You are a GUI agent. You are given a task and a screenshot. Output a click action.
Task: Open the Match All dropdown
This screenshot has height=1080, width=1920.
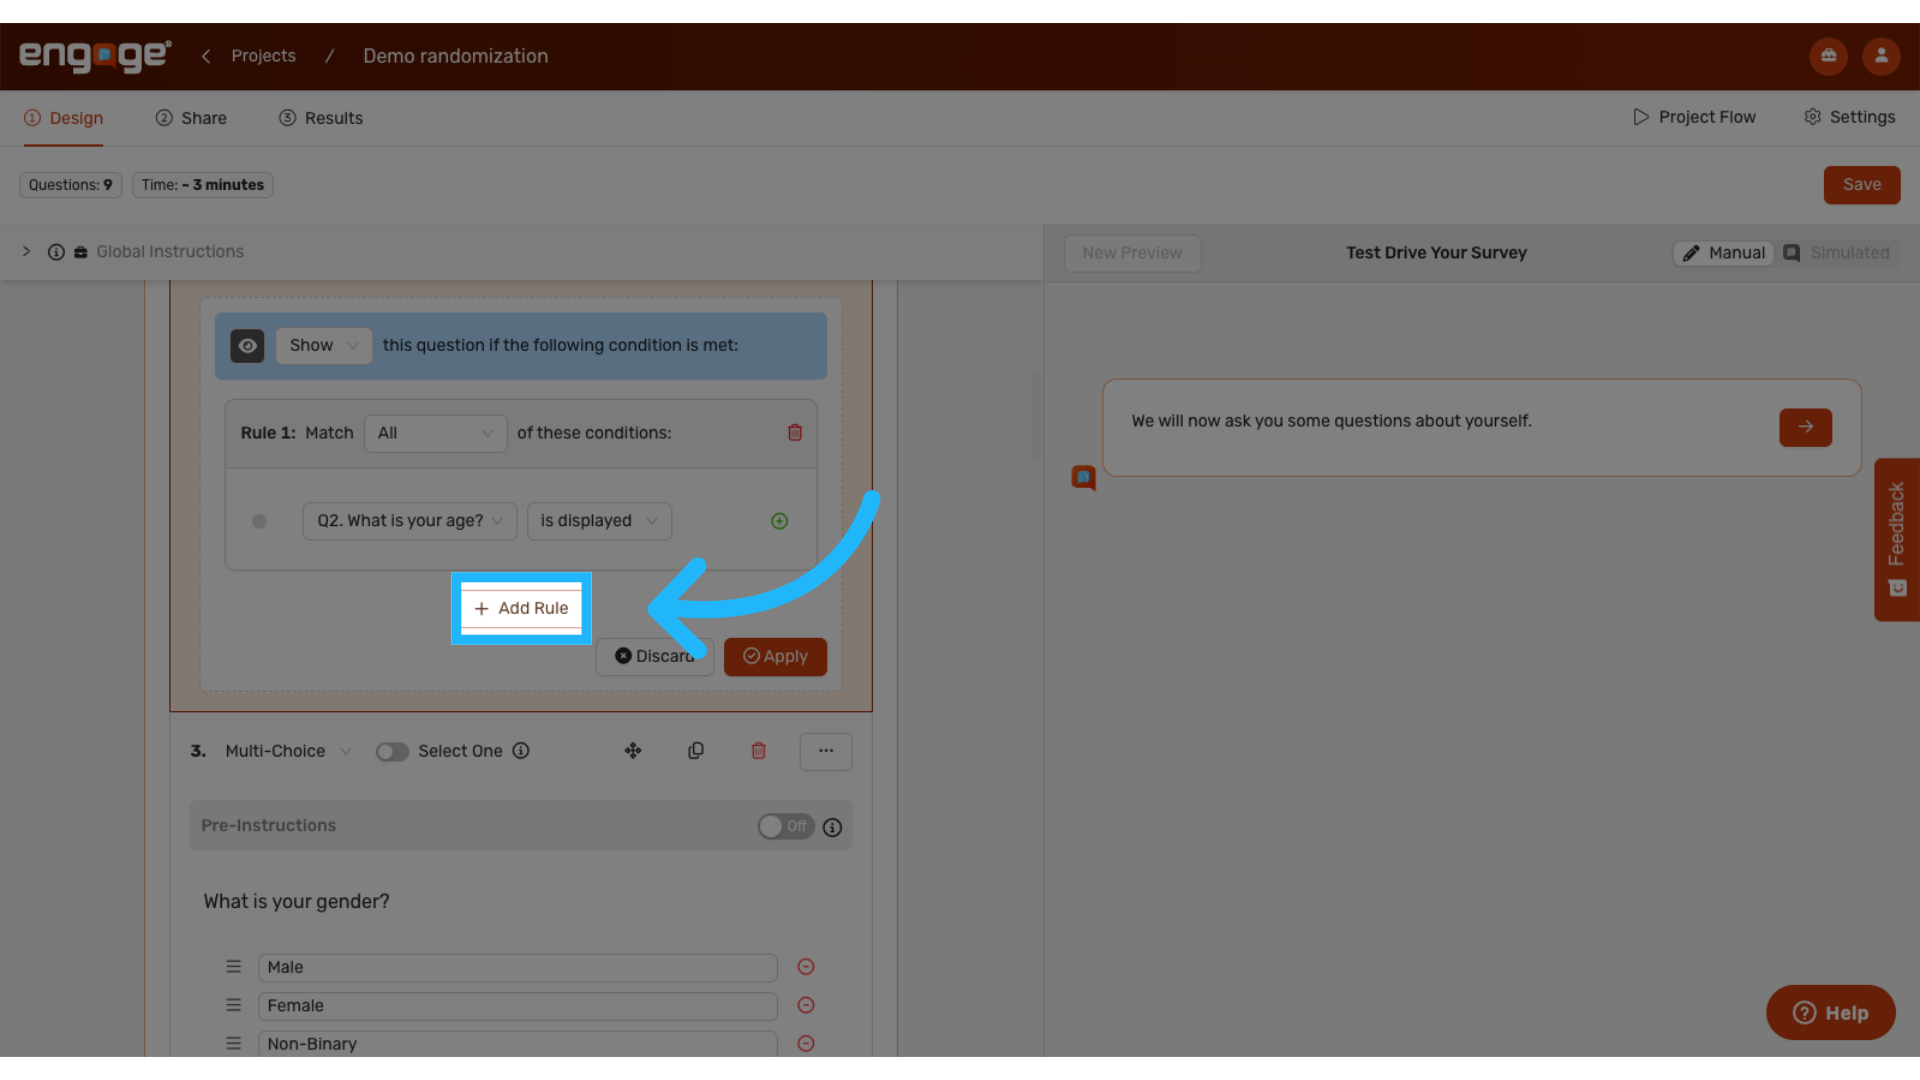(x=435, y=433)
